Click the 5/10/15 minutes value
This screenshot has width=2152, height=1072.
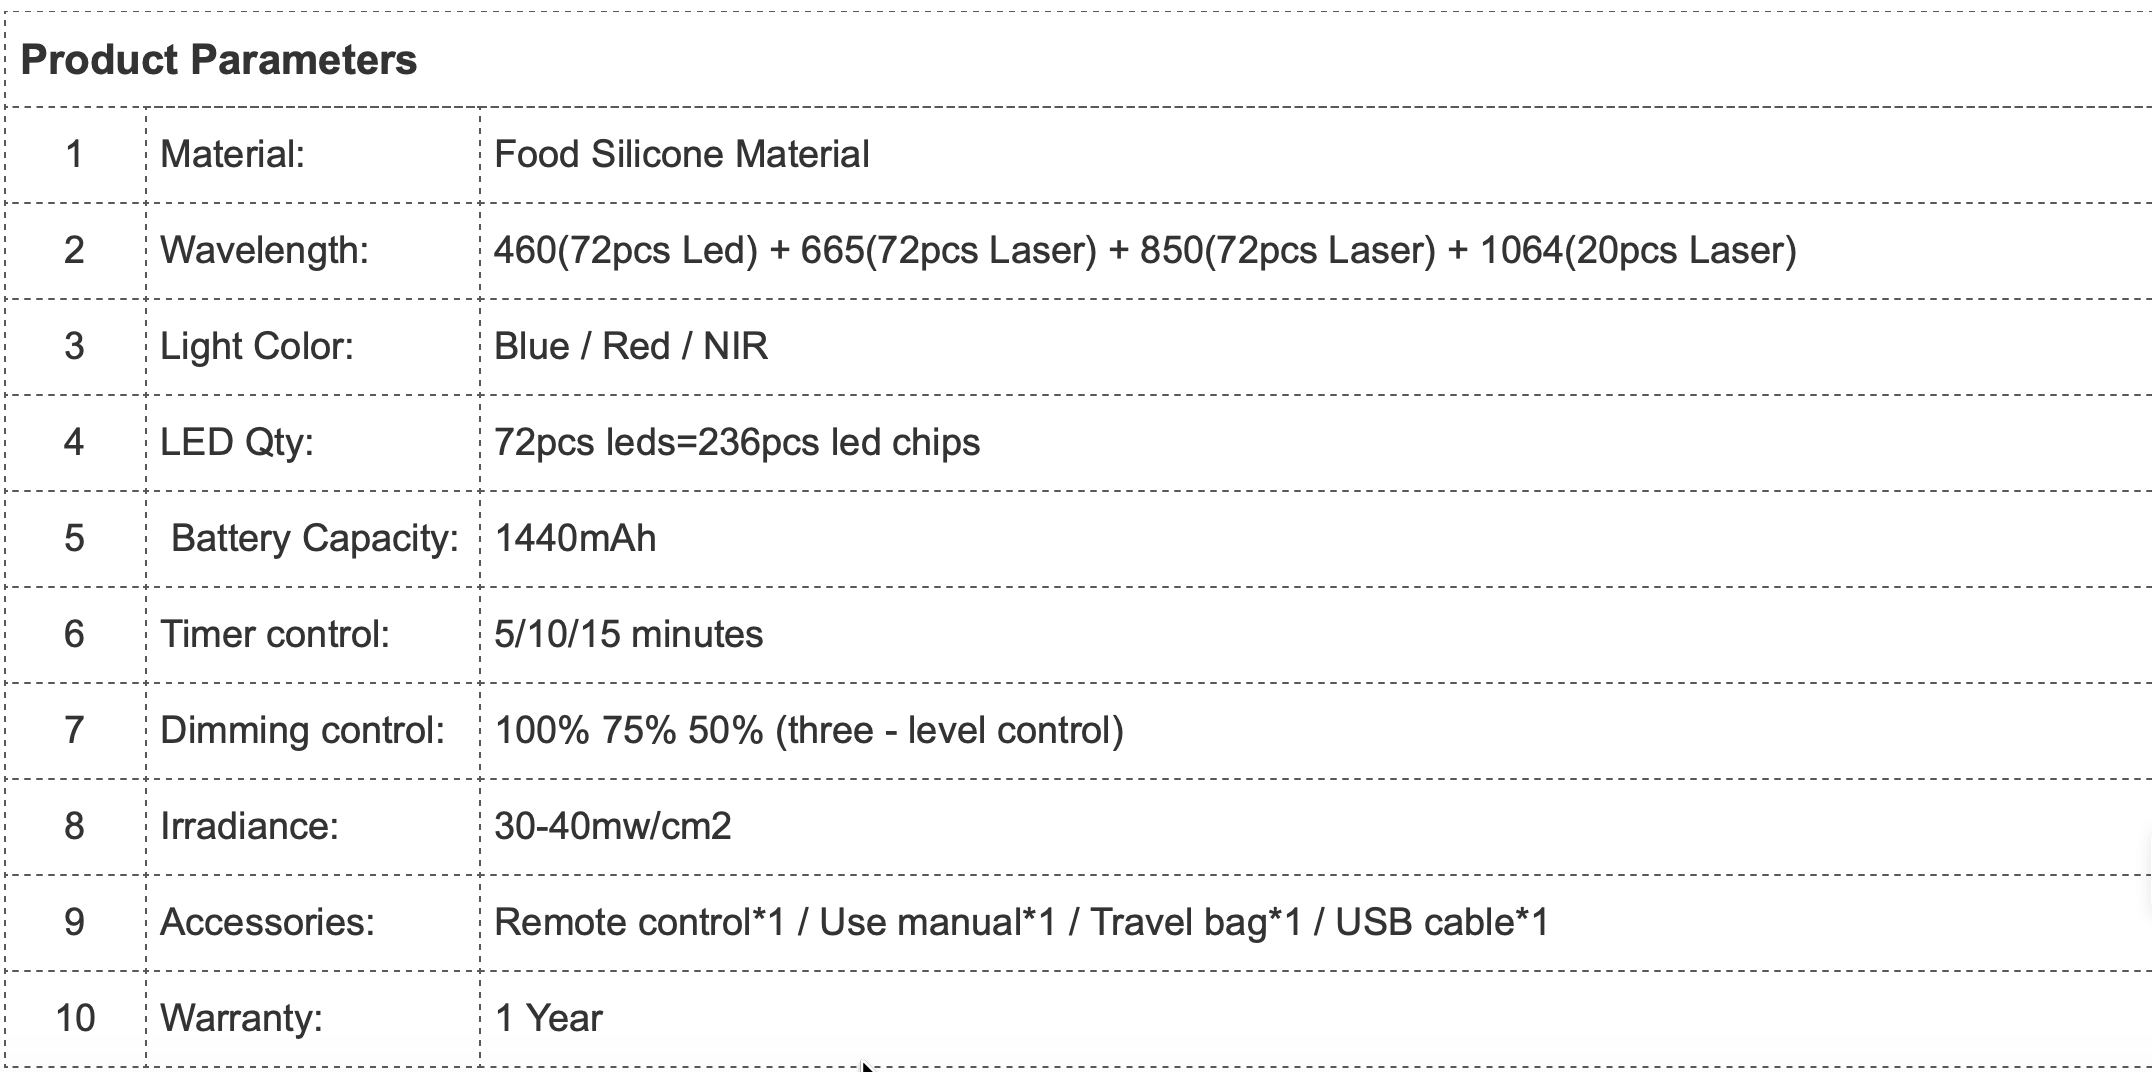628,635
